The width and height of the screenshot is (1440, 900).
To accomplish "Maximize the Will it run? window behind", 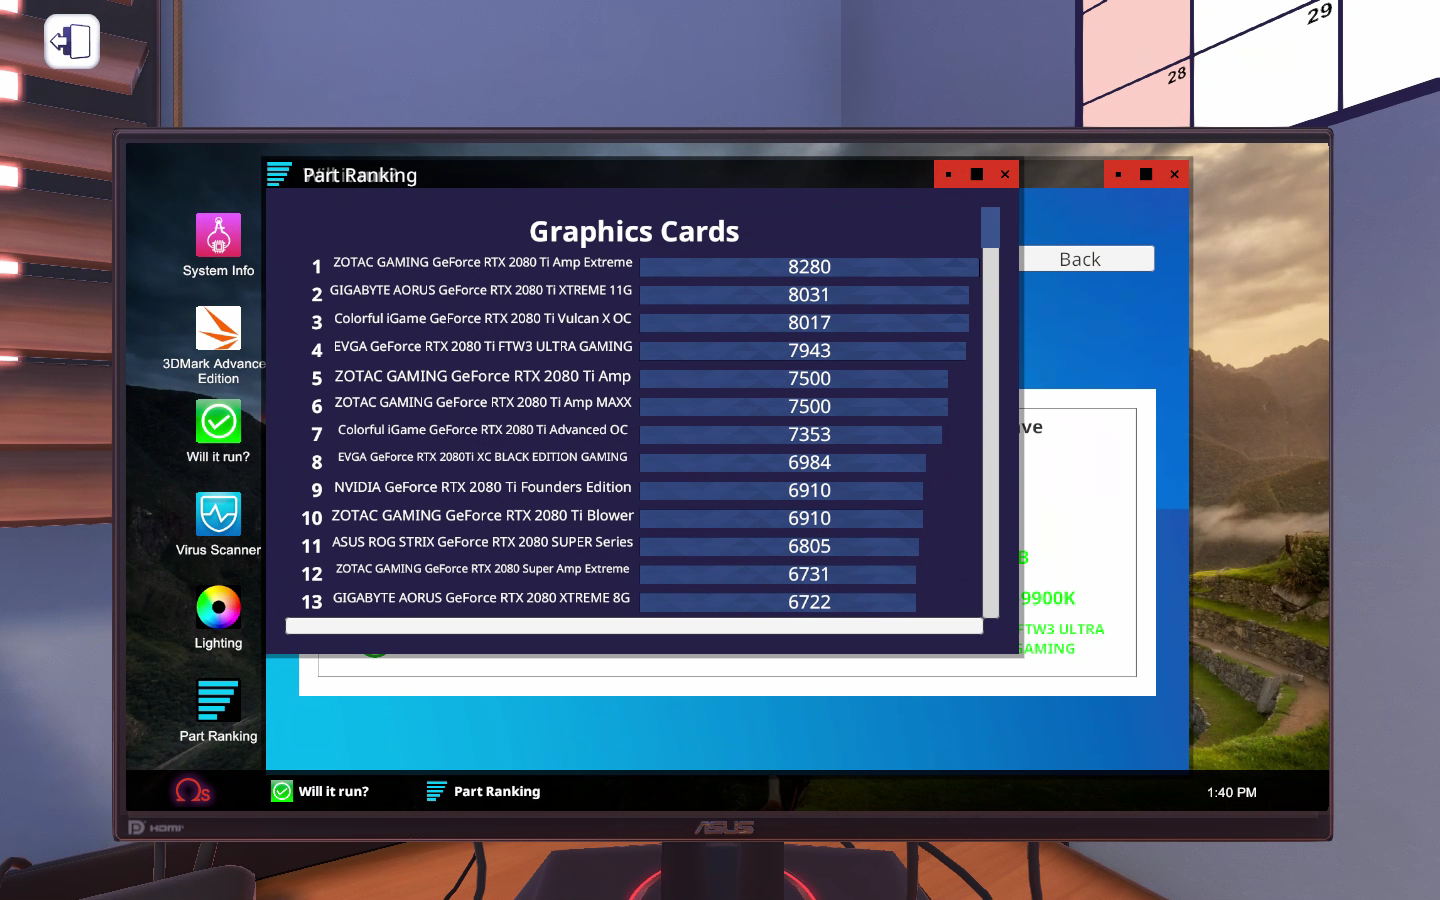I will (x=1146, y=174).
